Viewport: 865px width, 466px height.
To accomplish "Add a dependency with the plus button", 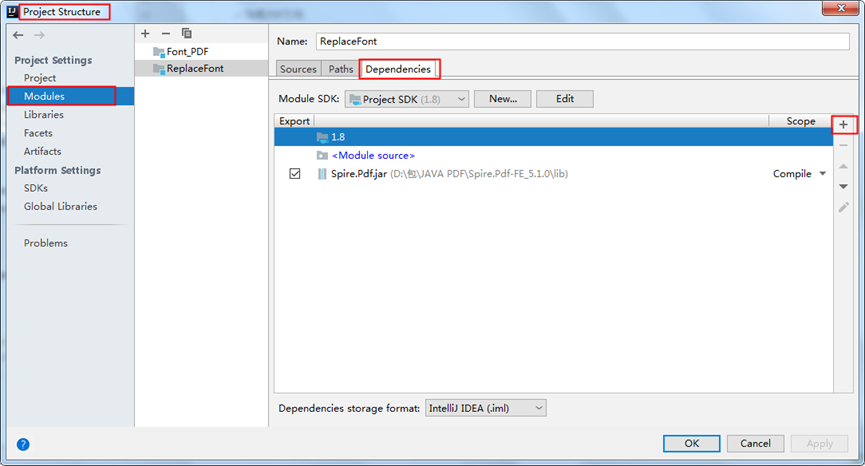I will (x=843, y=125).
